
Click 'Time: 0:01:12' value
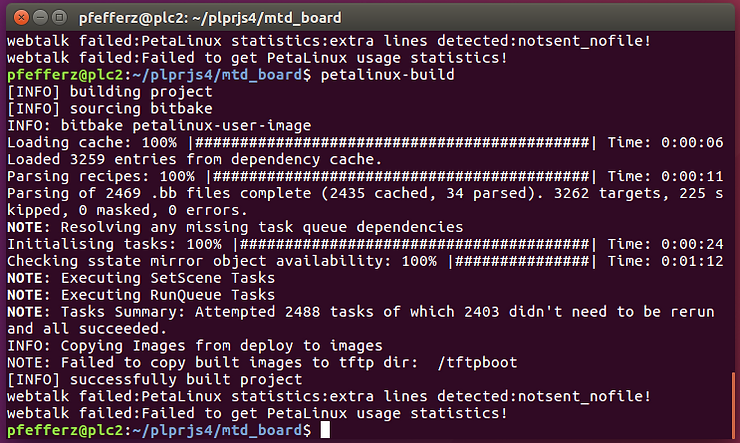[665, 261]
